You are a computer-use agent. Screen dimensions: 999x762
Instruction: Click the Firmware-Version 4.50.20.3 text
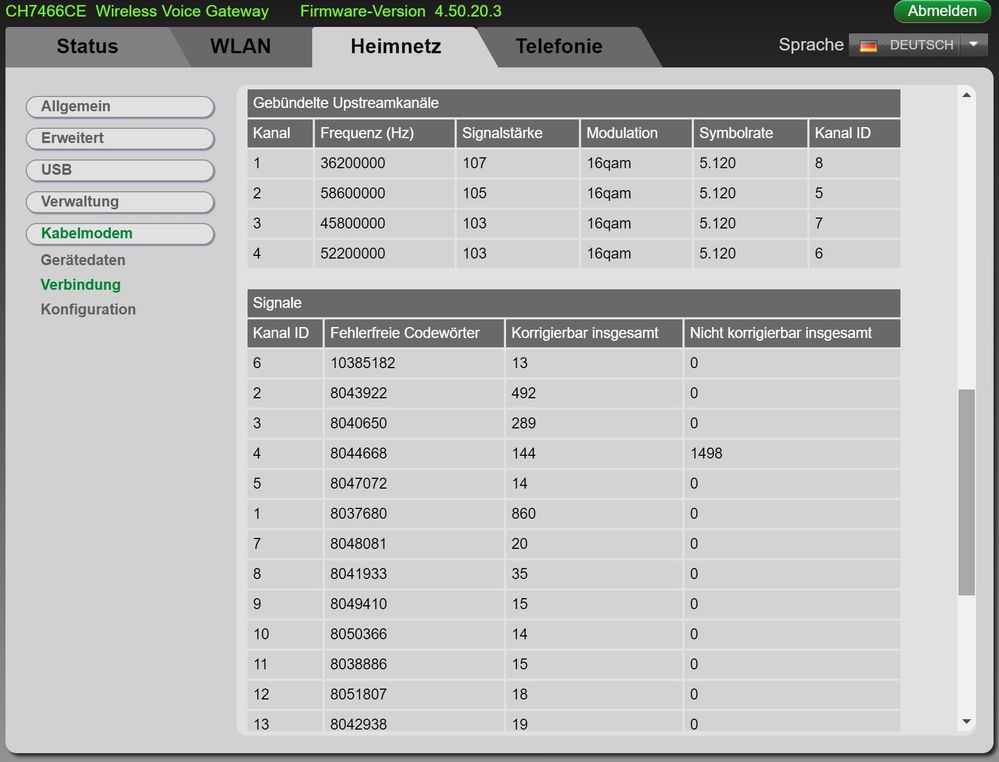(x=401, y=11)
